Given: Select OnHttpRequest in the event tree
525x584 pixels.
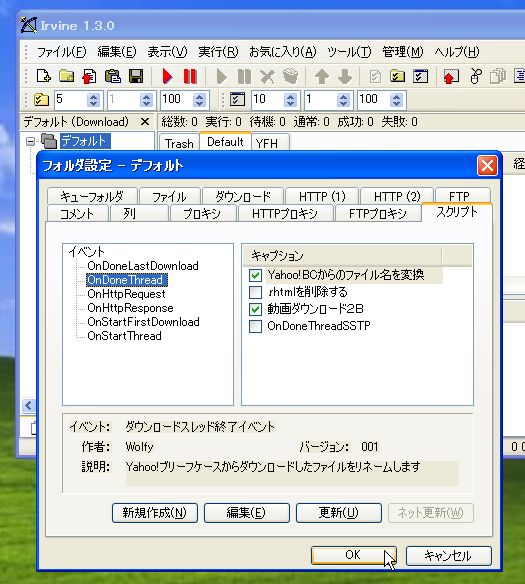Looking at the screenshot, I should click(x=126, y=294).
